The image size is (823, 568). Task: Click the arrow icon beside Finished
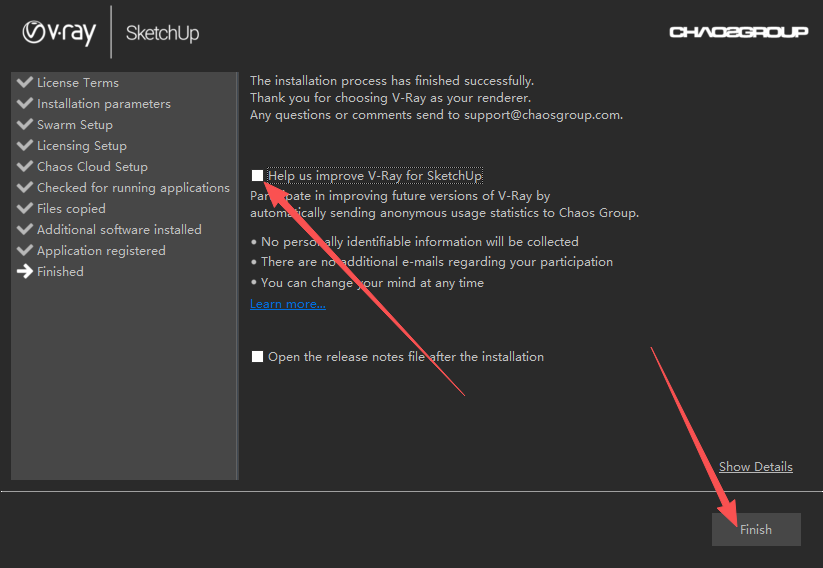(25, 271)
